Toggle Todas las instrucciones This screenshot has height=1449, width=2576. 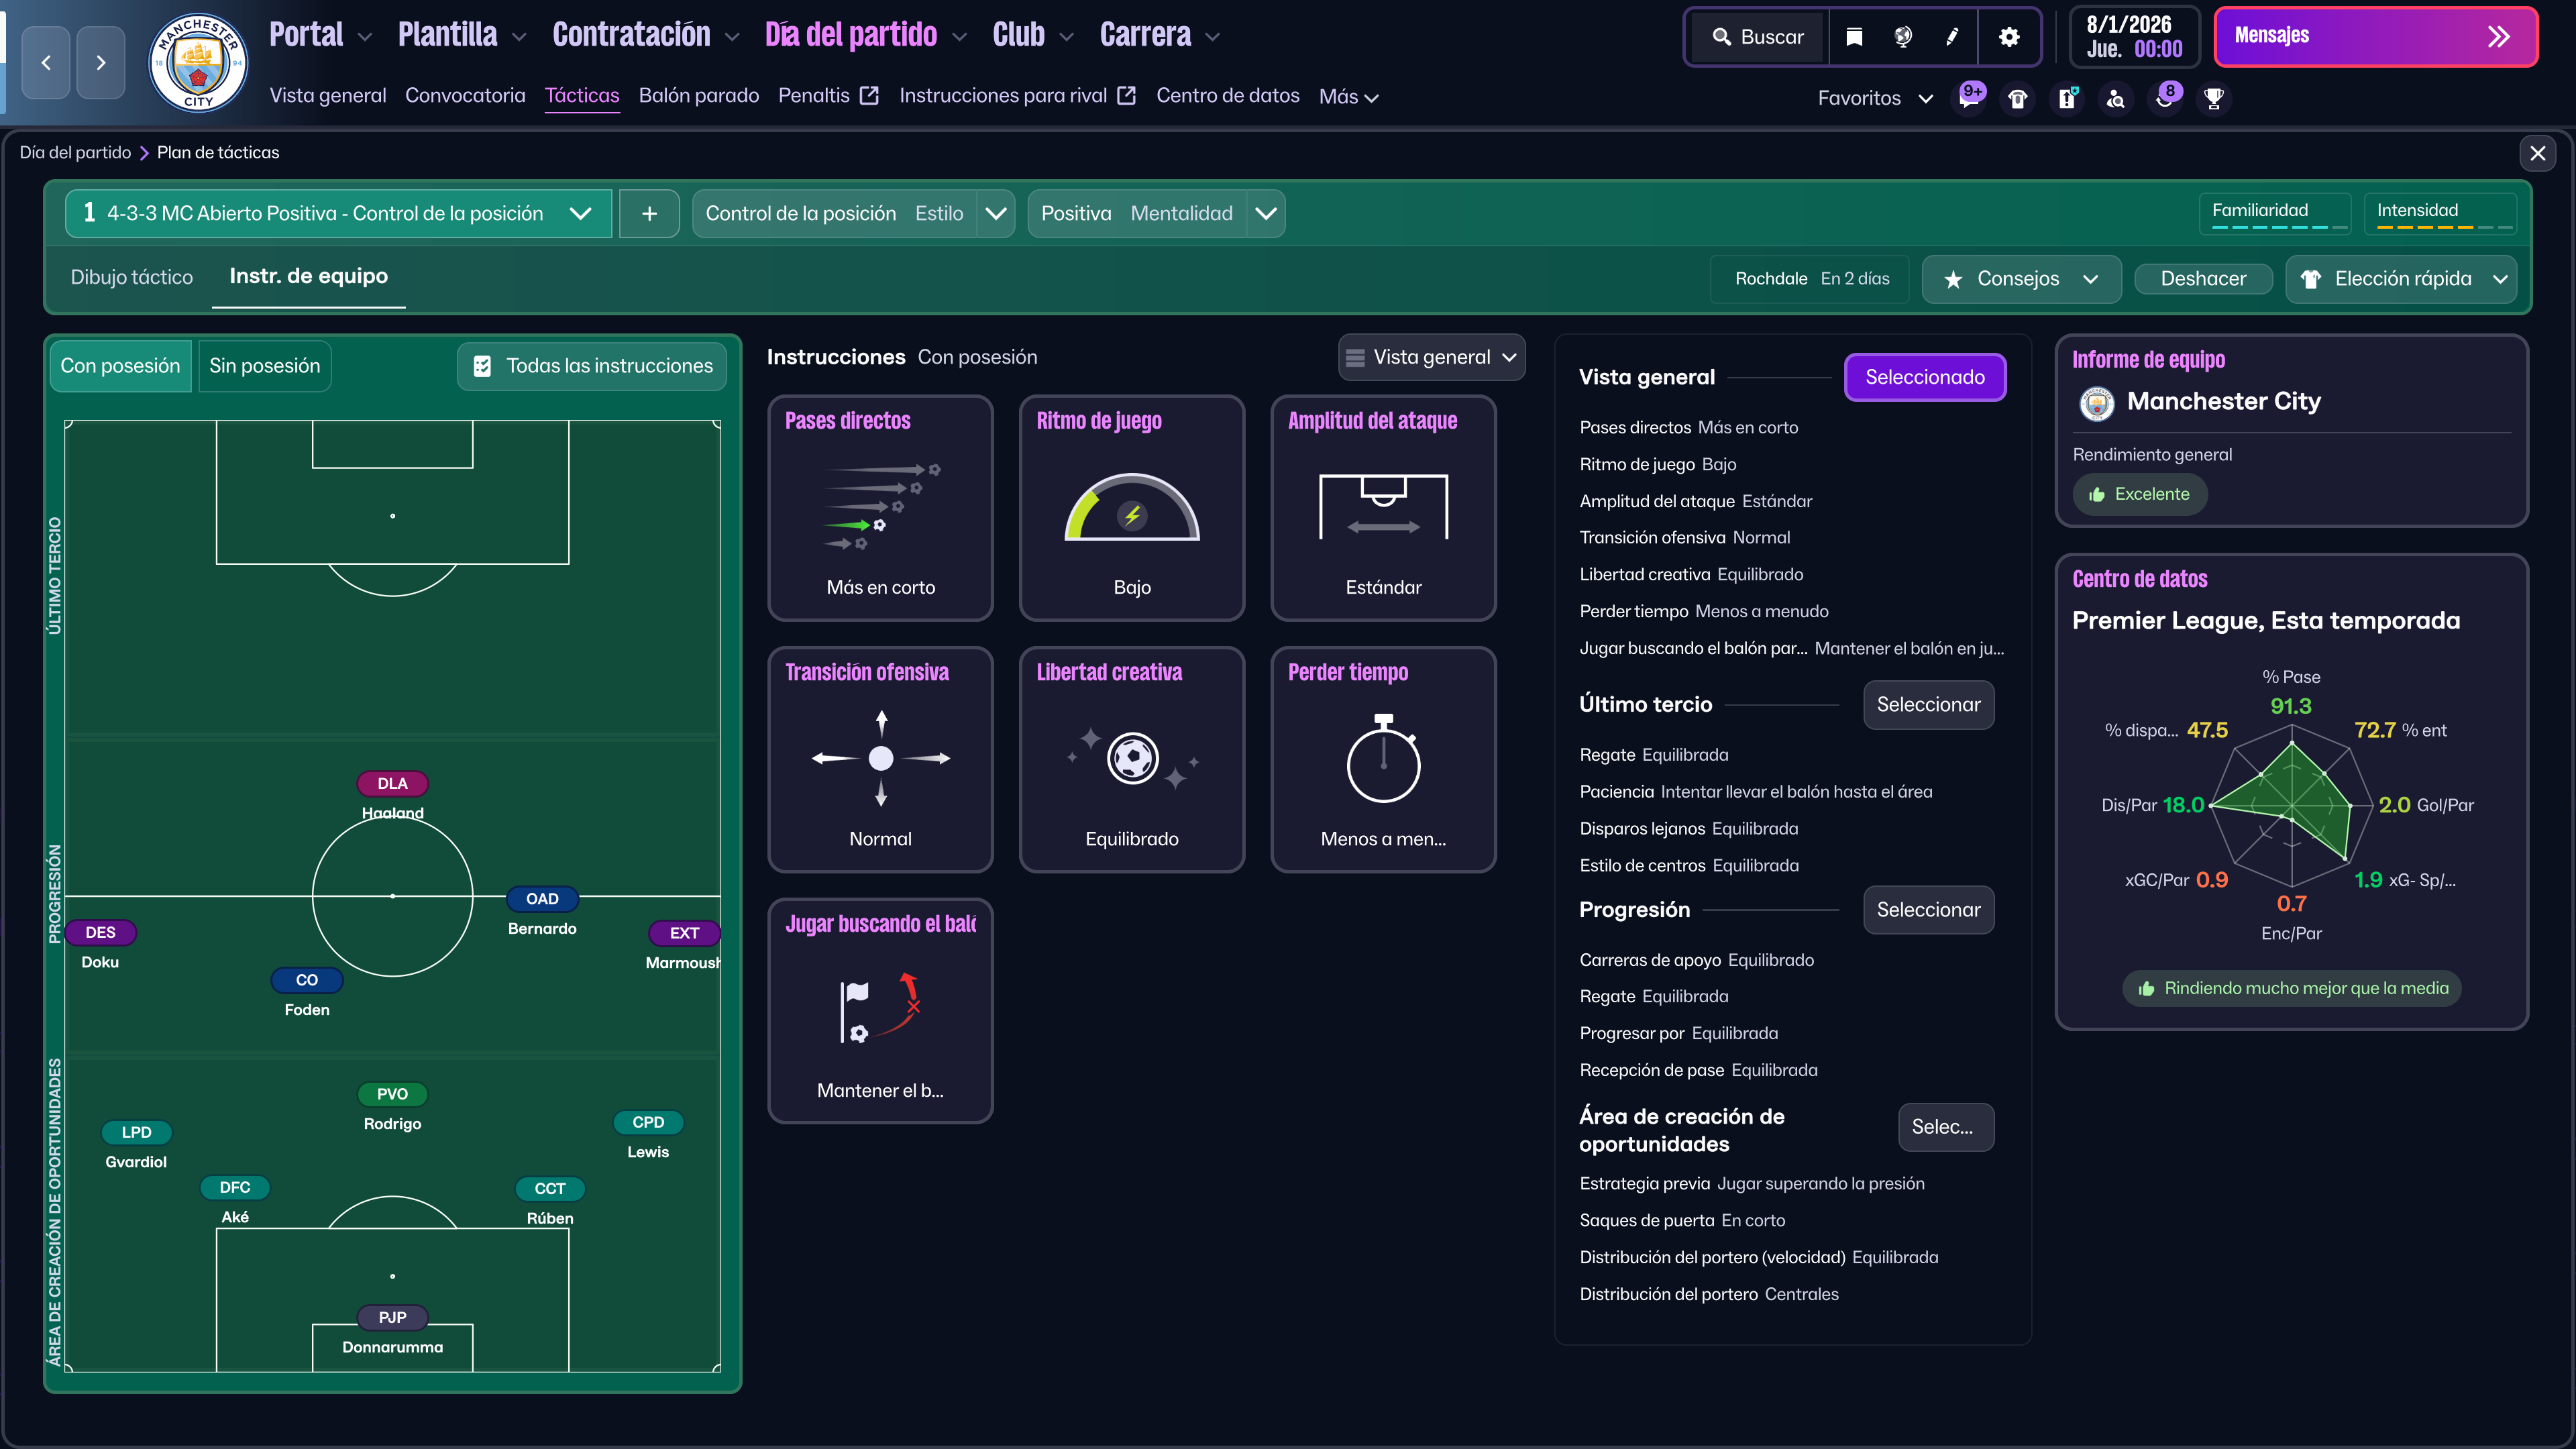pyautogui.click(x=591, y=366)
